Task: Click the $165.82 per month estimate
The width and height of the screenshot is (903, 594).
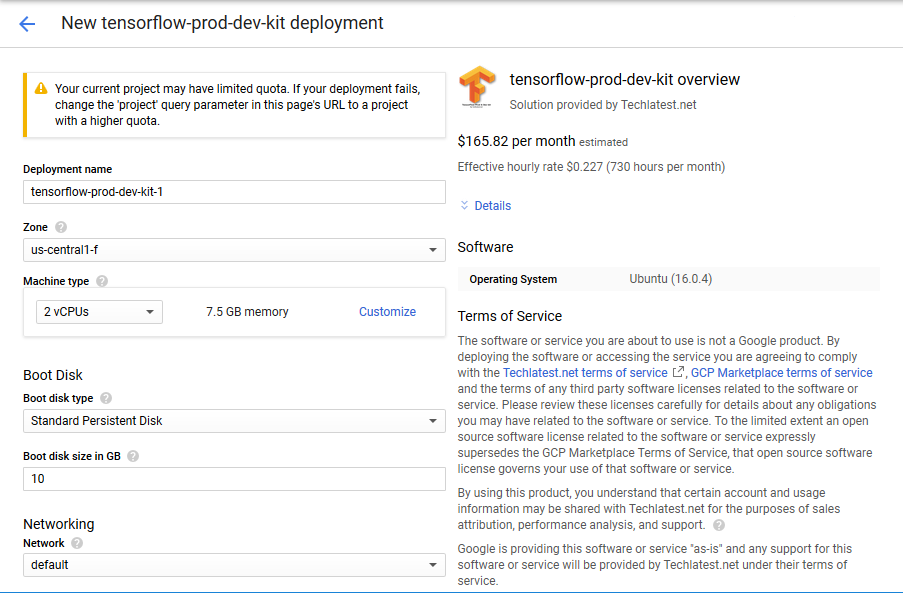Action: [516, 141]
